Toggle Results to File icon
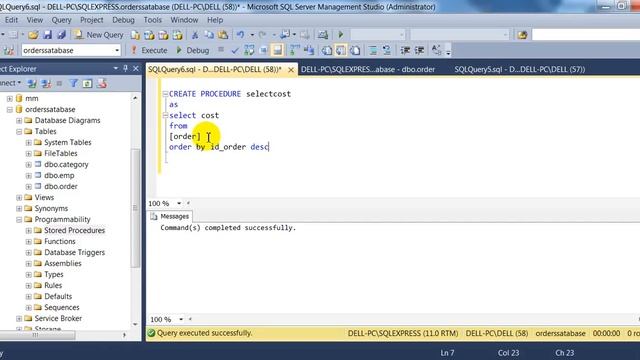640x360 pixels. click(x=355, y=51)
